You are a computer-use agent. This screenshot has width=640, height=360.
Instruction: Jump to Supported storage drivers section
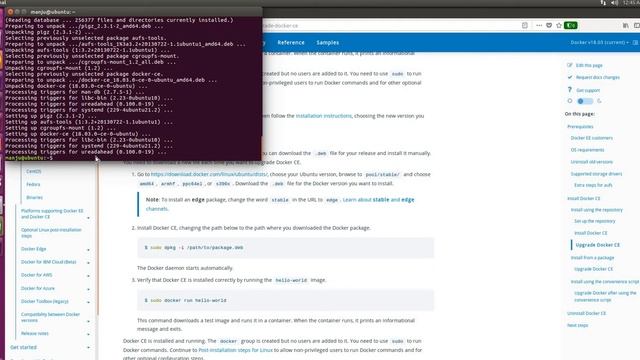pos(596,174)
